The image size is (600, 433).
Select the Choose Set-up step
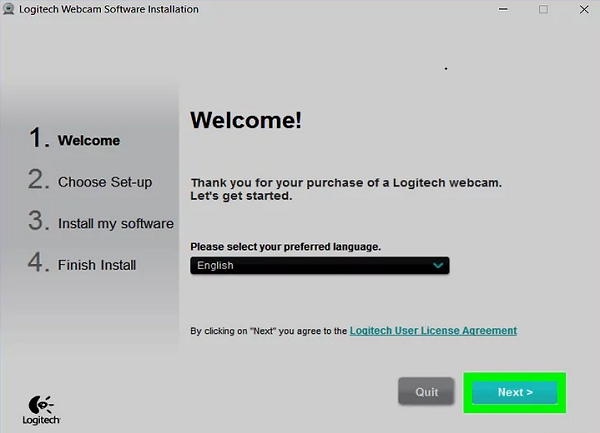[x=90, y=180]
